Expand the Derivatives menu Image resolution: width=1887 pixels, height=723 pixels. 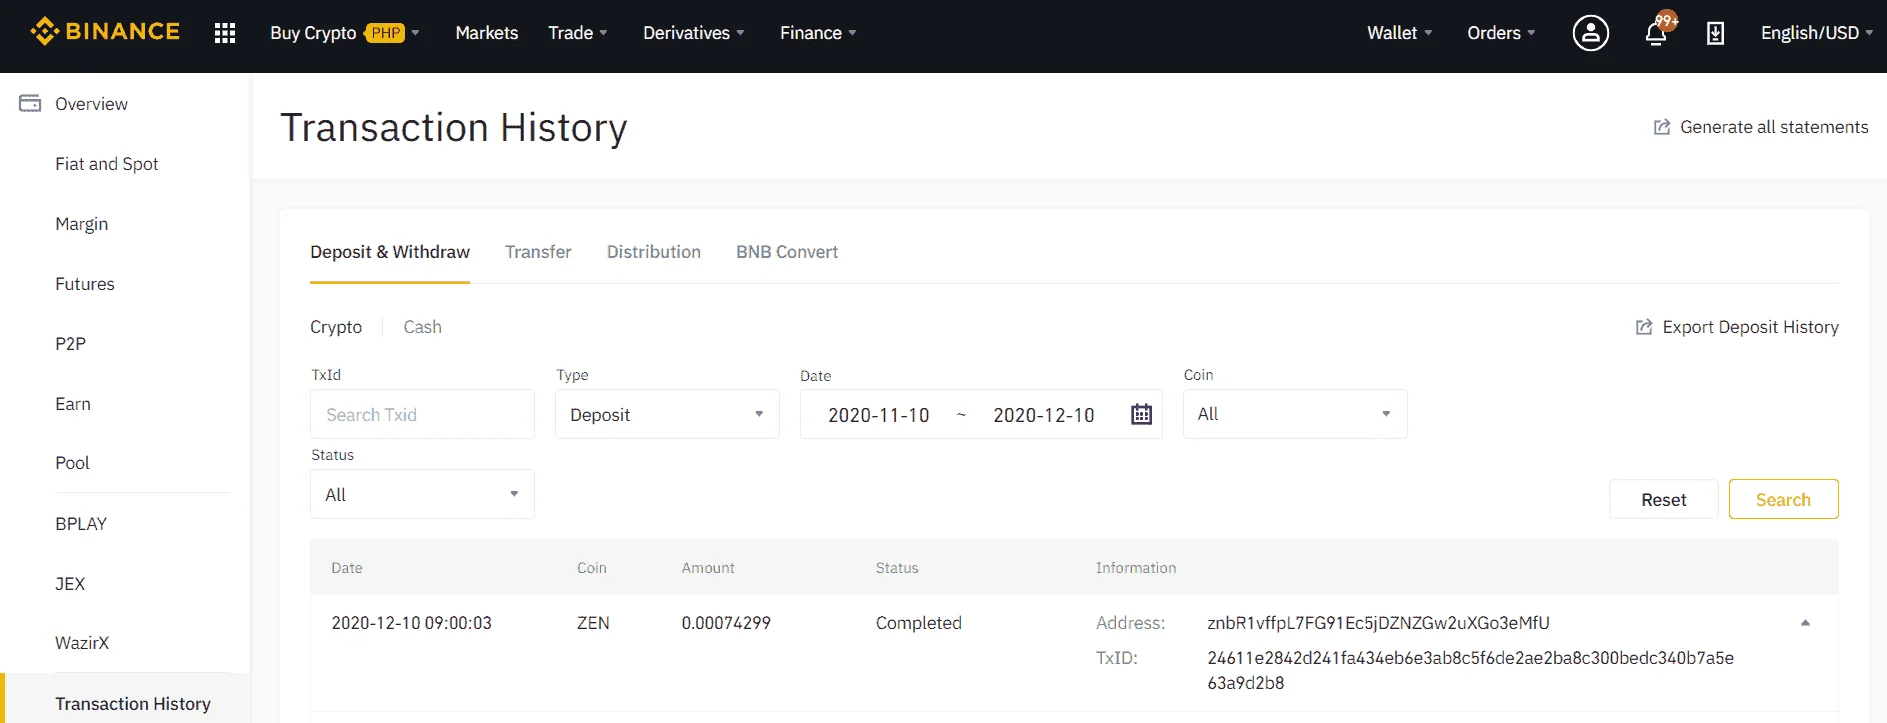[694, 33]
